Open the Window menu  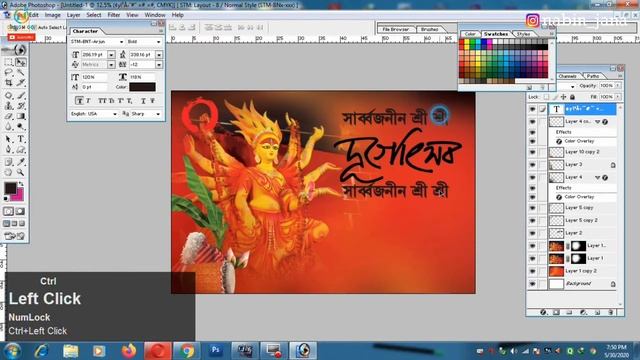155,15
